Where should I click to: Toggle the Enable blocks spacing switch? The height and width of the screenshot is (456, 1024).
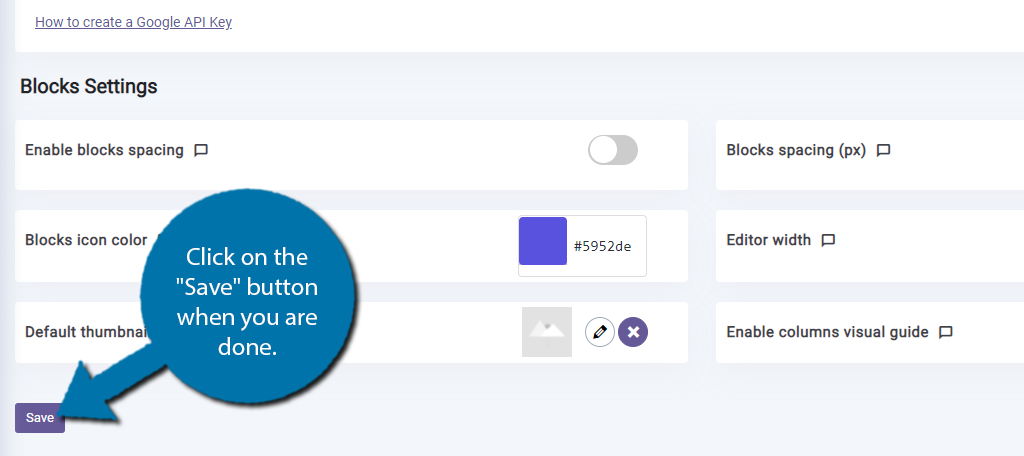point(613,150)
